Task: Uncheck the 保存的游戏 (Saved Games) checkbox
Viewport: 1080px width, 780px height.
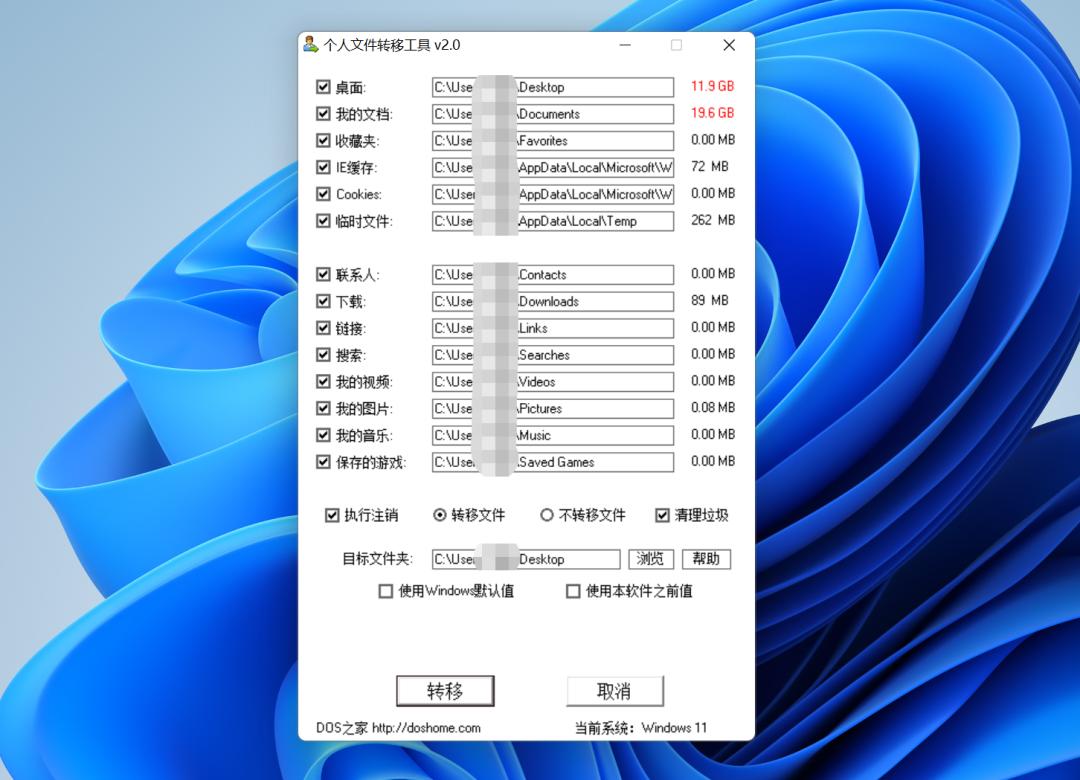Action: (323, 461)
